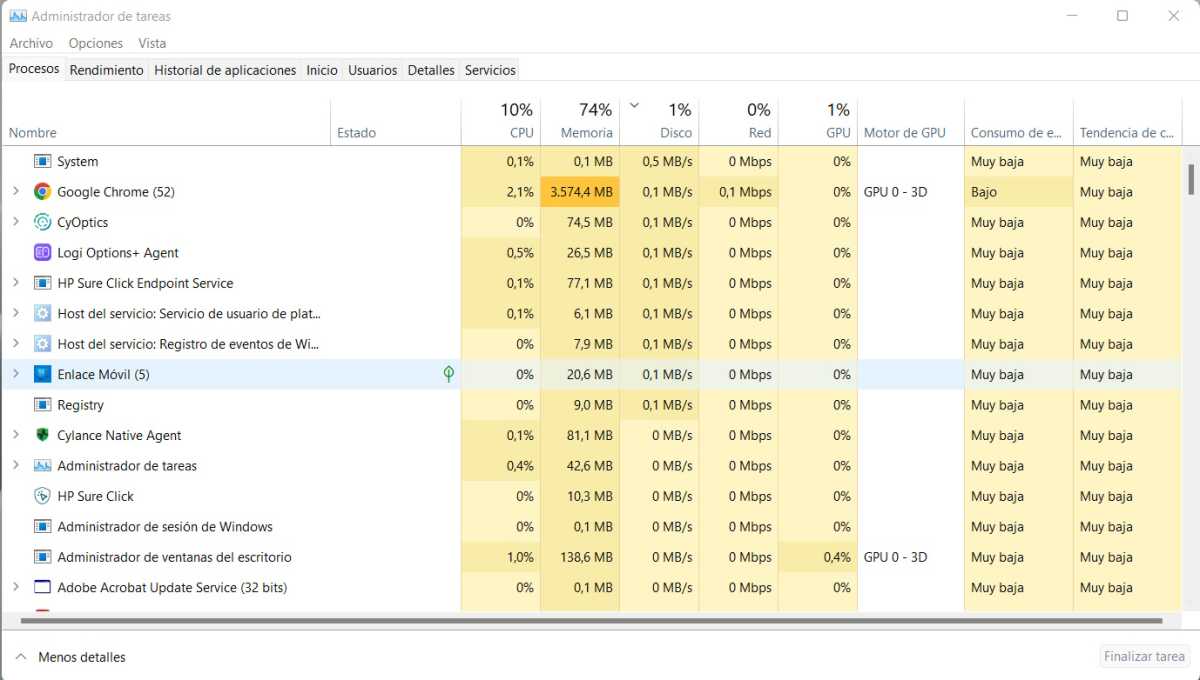Click the Enlace Móvil app icon

click(42, 374)
